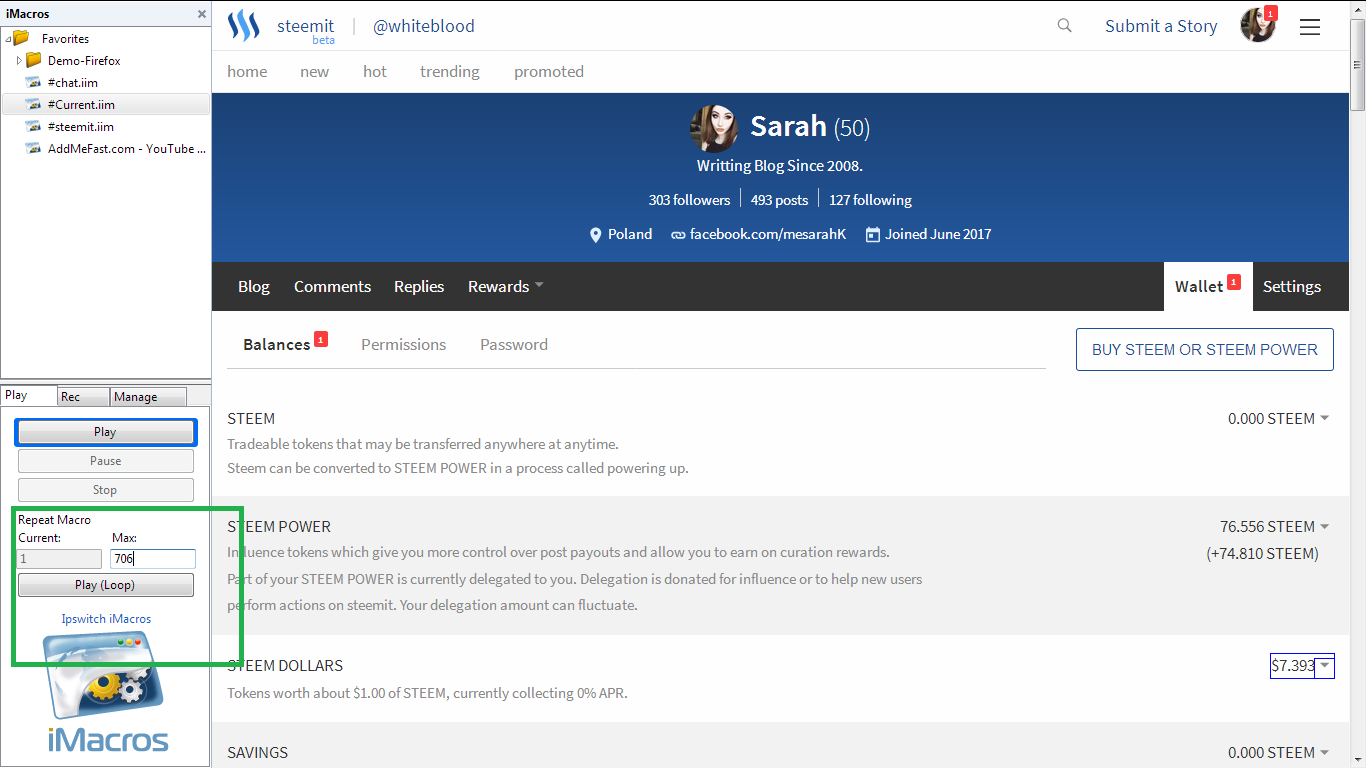Viewport: 1366px width, 768px height.
Task: Open the 0.000 STEEM balance dropdown
Action: coord(1325,418)
